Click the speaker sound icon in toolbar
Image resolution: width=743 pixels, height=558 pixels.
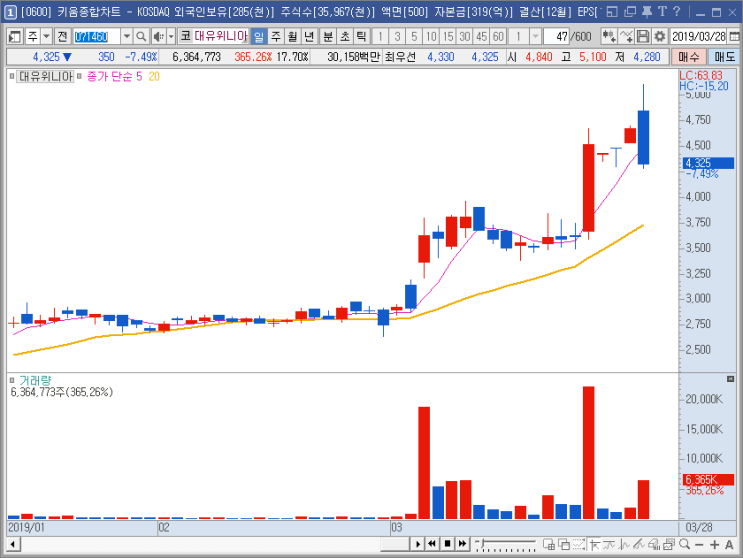click(x=159, y=36)
